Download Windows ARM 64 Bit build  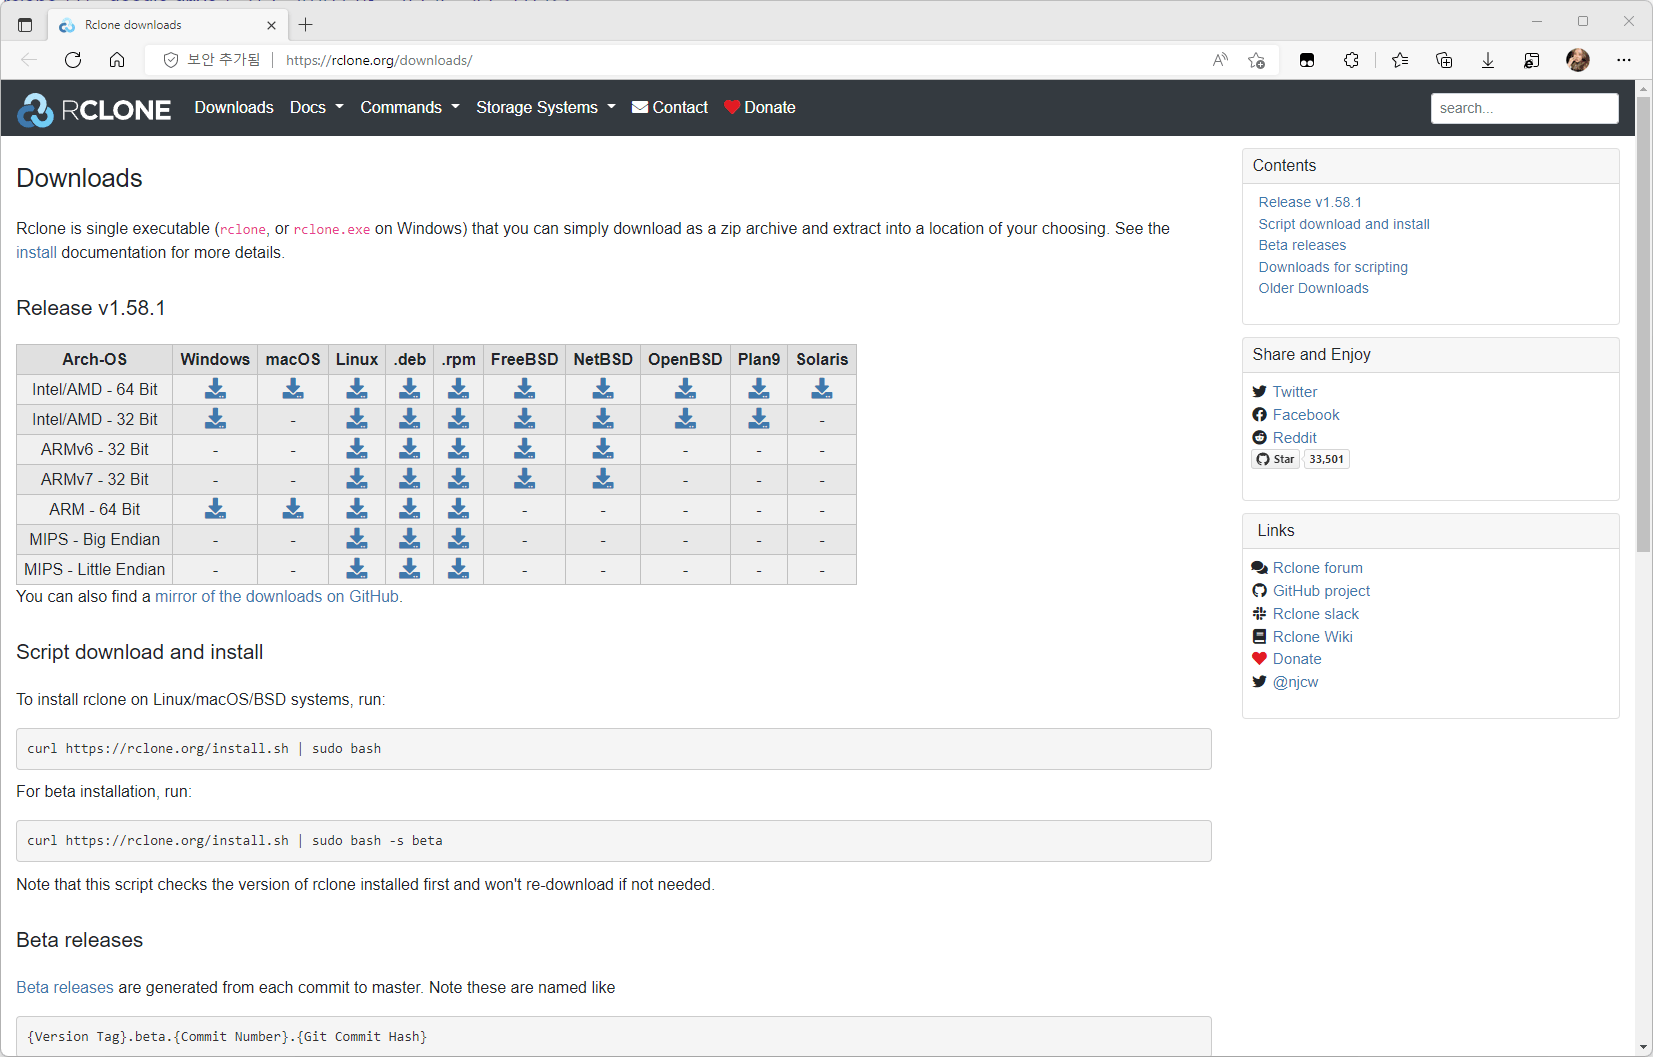tap(215, 509)
